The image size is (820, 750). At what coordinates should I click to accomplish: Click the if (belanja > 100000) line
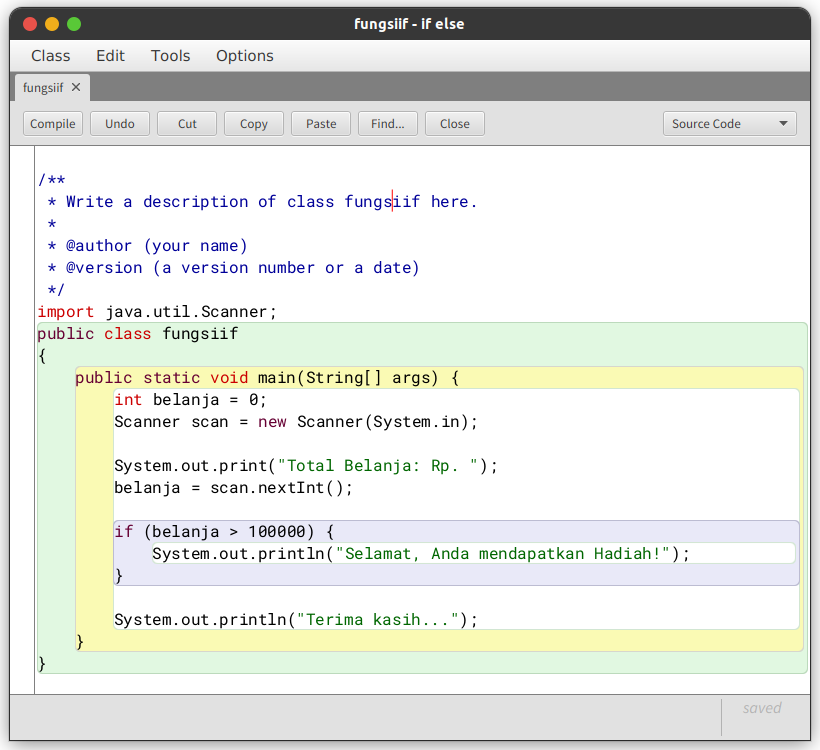[x=224, y=532]
